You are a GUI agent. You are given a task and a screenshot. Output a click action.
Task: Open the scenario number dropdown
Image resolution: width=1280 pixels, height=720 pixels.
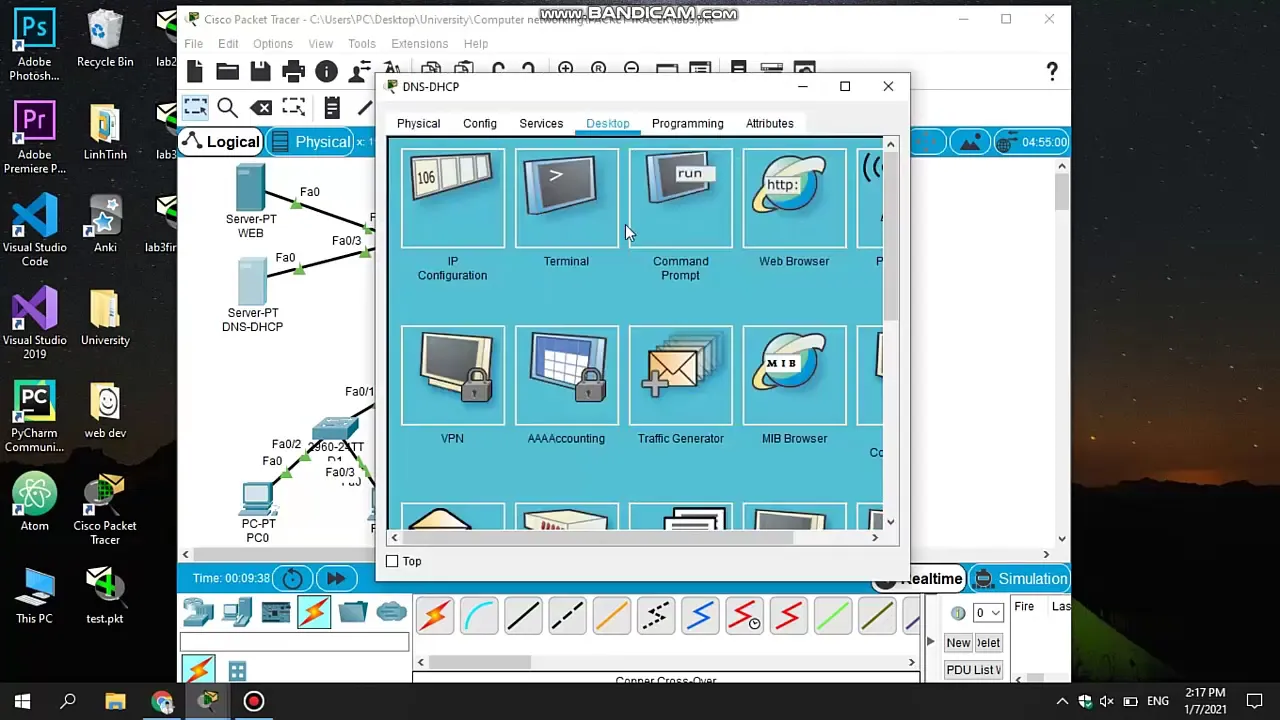pos(988,612)
